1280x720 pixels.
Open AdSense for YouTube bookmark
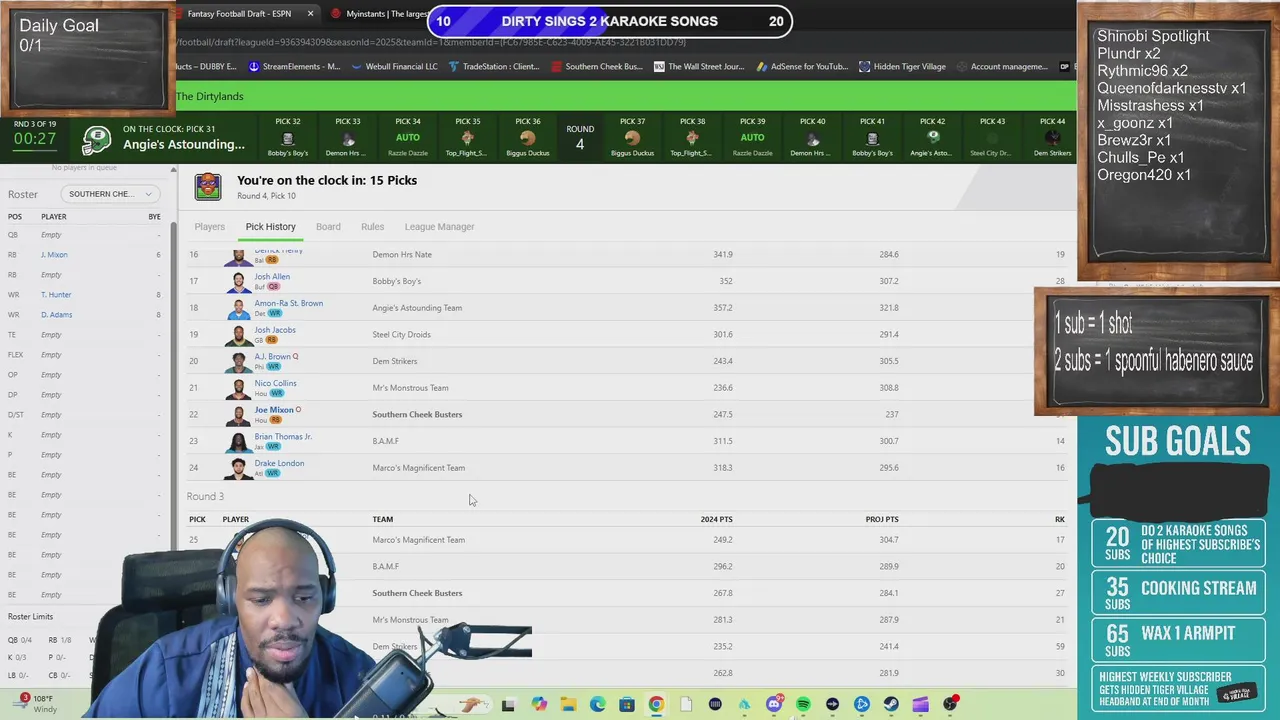point(802,67)
